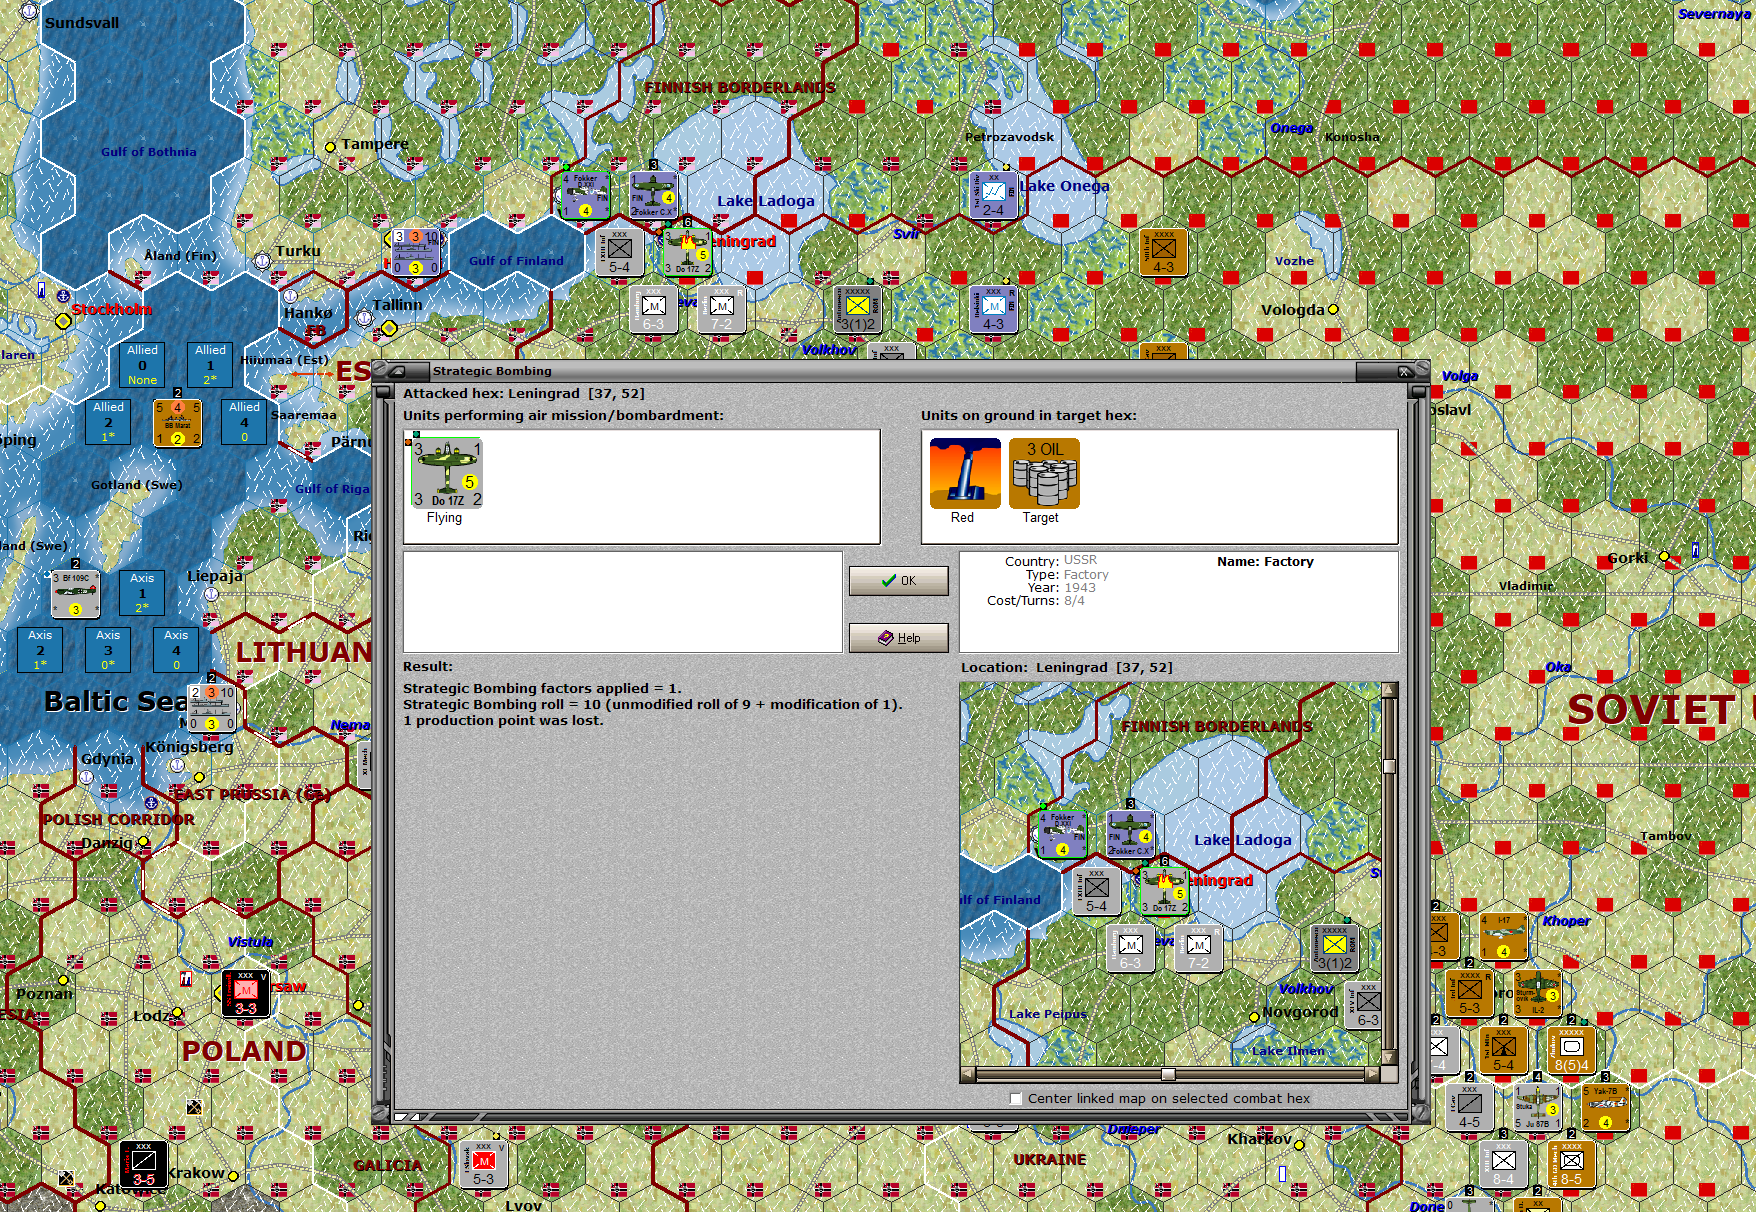Click the mini-map scroll up arrow

click(x=1389, y=690)
